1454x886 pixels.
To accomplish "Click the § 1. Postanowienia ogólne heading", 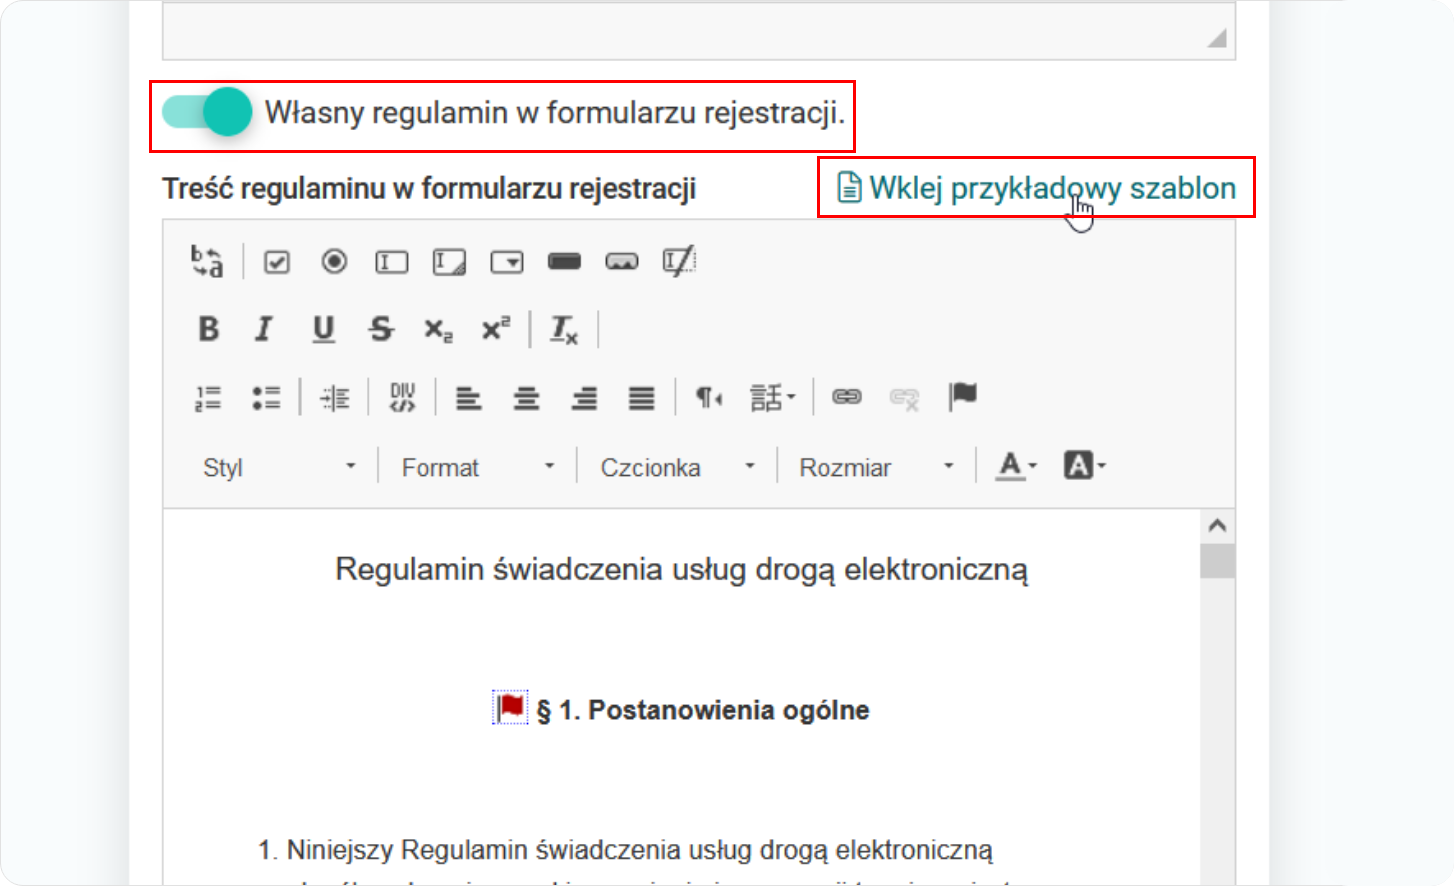I will point(703,710).
